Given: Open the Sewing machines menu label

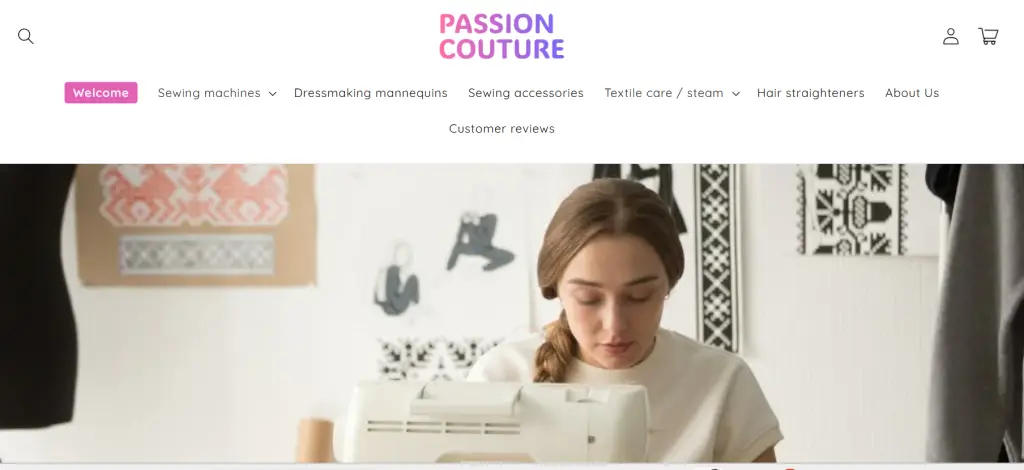Looking at the screenshot, I should [x=209, y=93].
